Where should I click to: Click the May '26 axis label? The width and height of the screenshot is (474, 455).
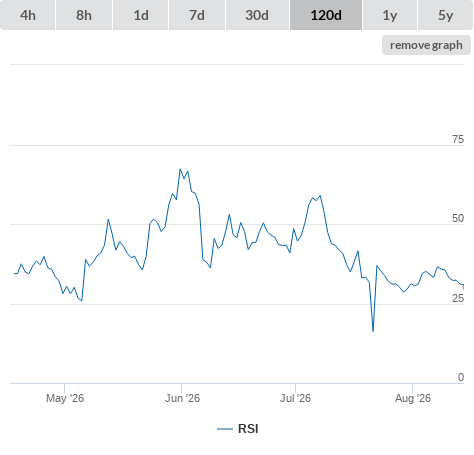[65, 398]
